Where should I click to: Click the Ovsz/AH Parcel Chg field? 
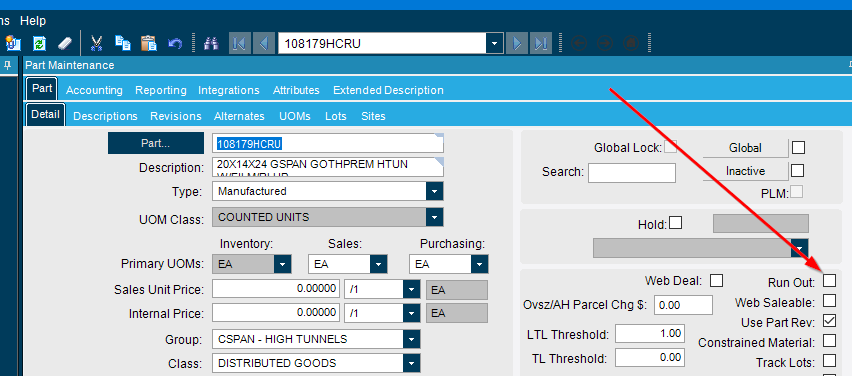pos(684,305)
